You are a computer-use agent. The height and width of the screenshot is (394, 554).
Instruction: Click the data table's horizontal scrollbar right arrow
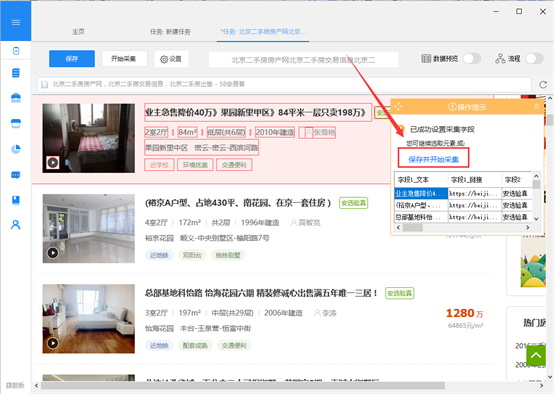tap(528, 228)
